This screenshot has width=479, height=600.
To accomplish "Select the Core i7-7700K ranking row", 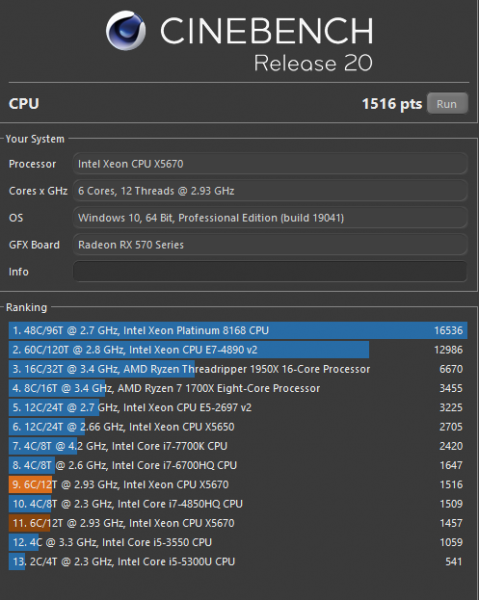I will tap(238, 446).
